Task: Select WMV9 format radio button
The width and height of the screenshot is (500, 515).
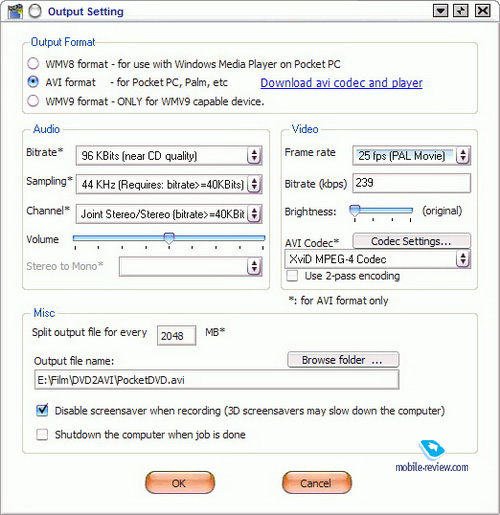Action: pos(33,101)
